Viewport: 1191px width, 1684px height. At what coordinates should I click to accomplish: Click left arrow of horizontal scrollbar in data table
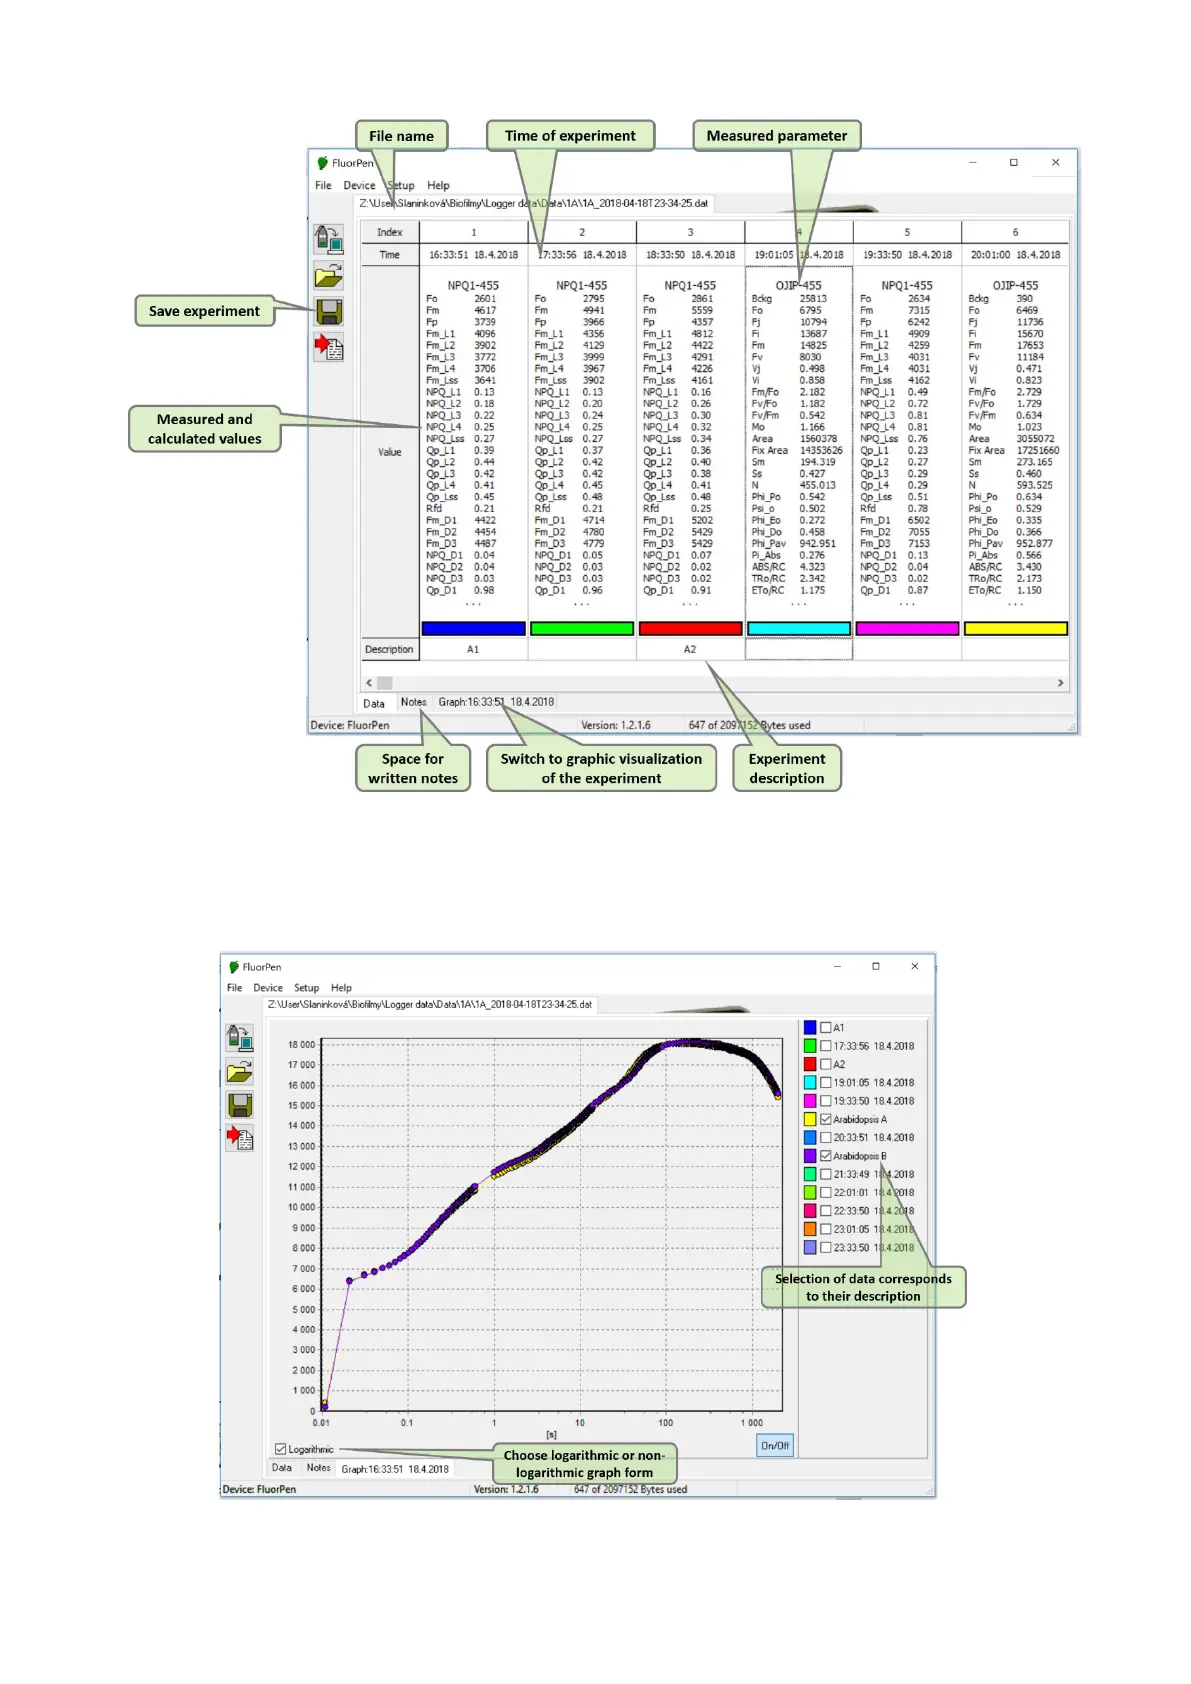369,683
